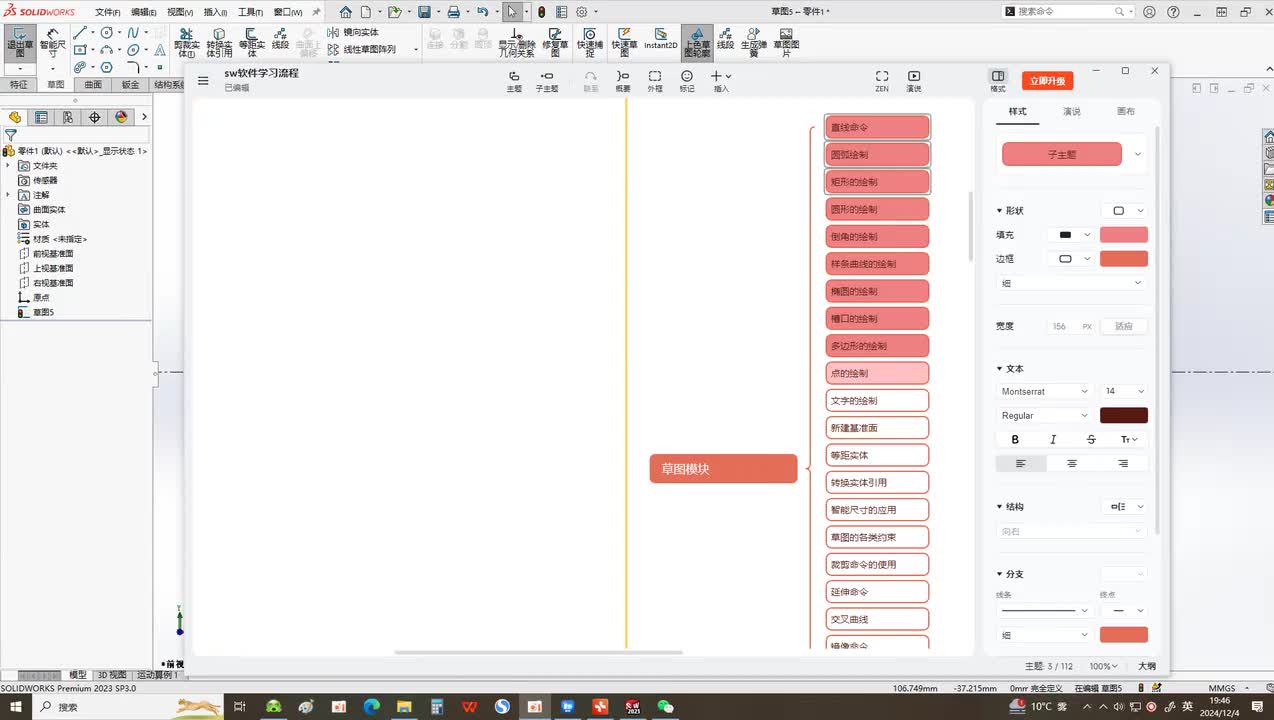Viewport: 1274px width, 720px height.
Task: Click the Linear Sketch Pattern (线性草图阵列) tool
Action: point(362,49)
